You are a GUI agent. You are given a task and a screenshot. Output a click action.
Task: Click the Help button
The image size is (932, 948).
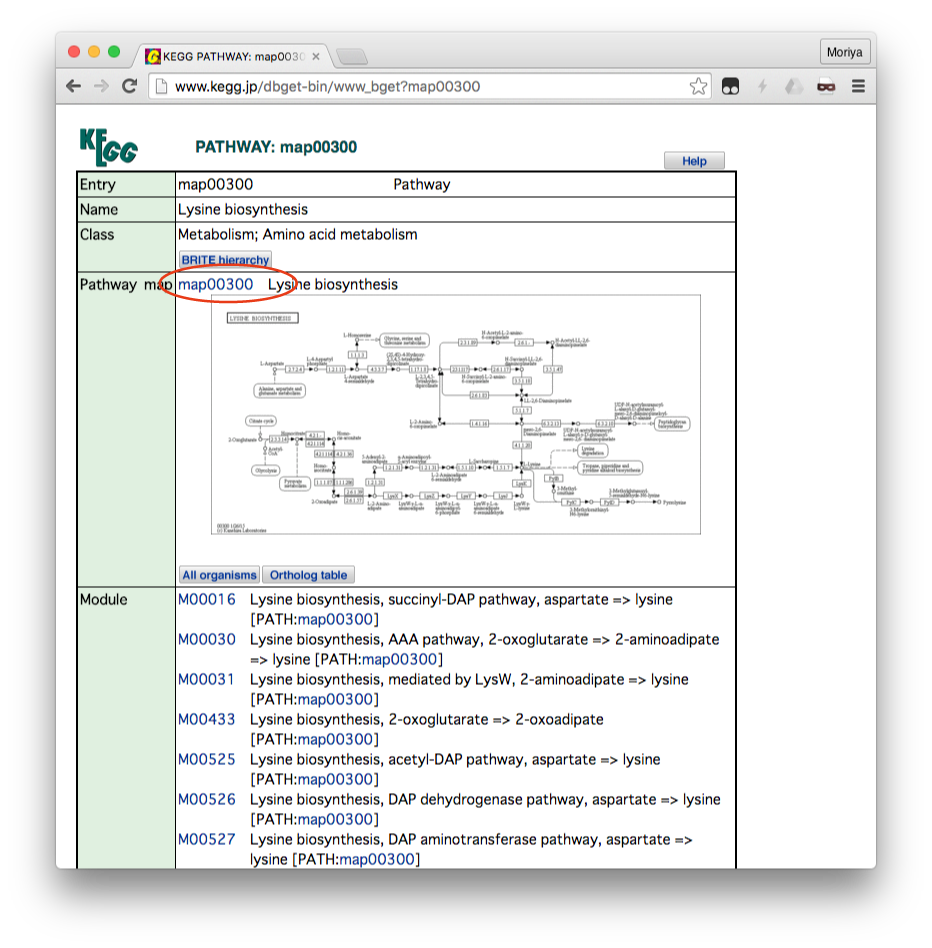(x=694, y=161)
